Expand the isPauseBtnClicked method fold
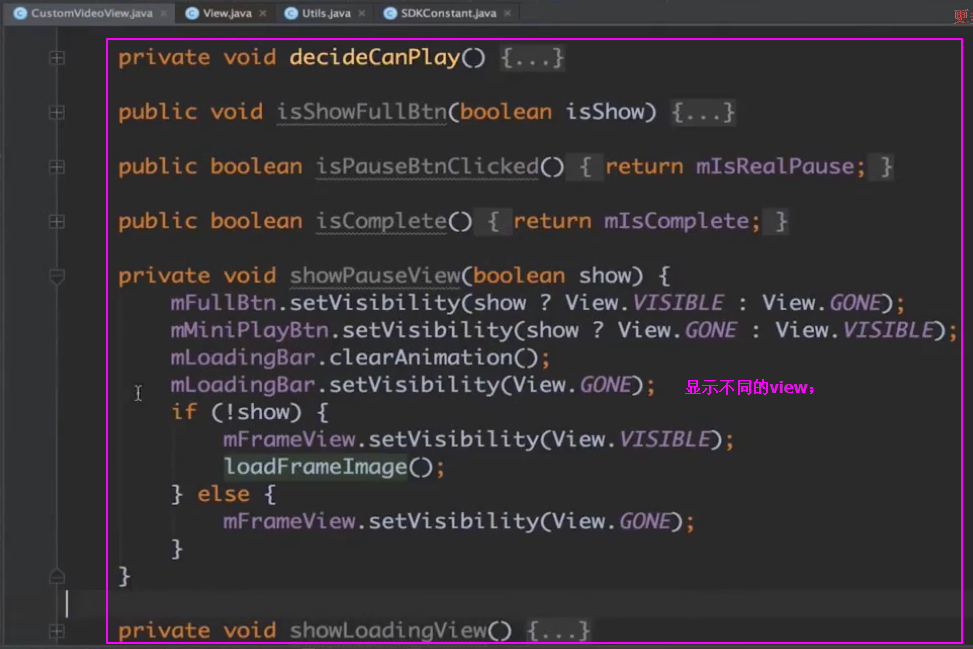 (x=57, y=167)
